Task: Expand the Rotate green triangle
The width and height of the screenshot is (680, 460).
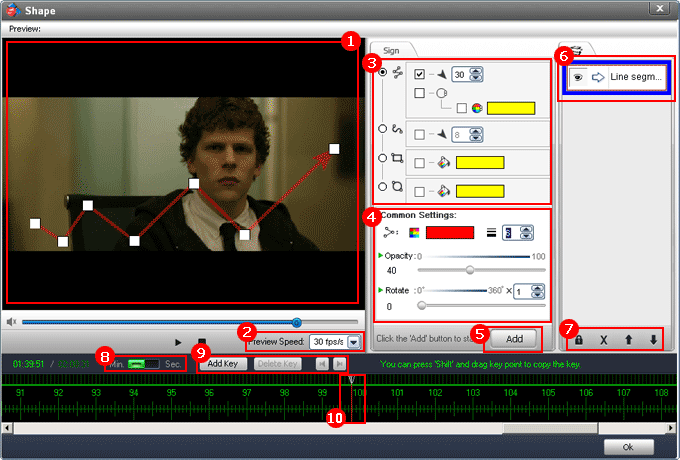Action: pos(381,290)
